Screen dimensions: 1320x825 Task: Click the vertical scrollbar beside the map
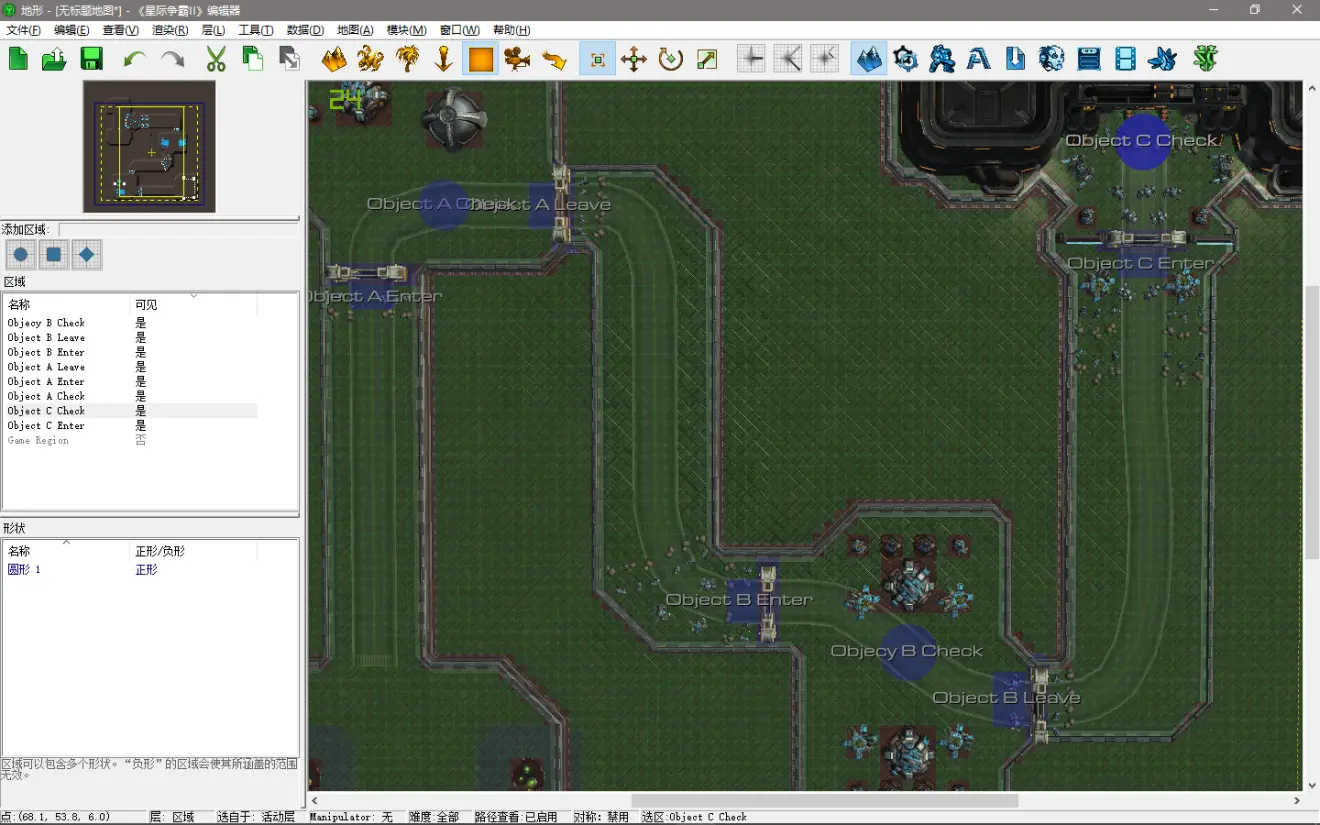[1311, 423]
